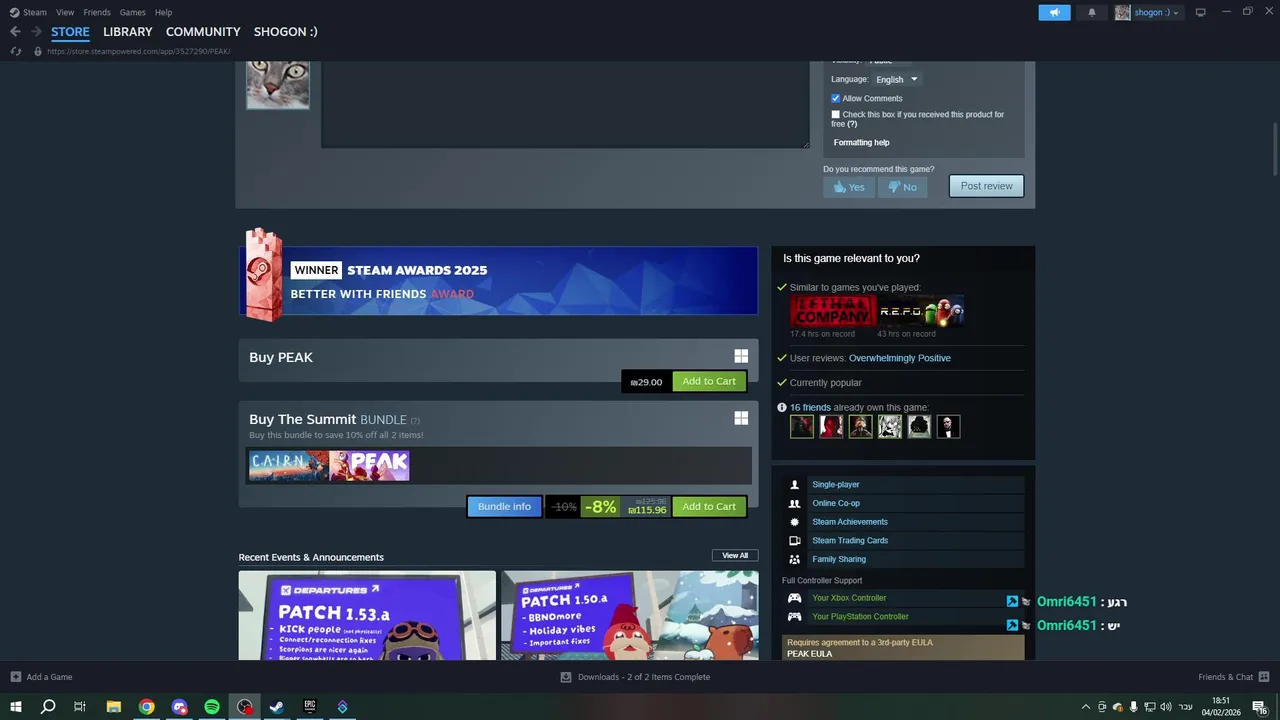Click the Downloads status icon
Image resolution: width=1280 pixels, height=720 pixels.
(x=566, y=677)
